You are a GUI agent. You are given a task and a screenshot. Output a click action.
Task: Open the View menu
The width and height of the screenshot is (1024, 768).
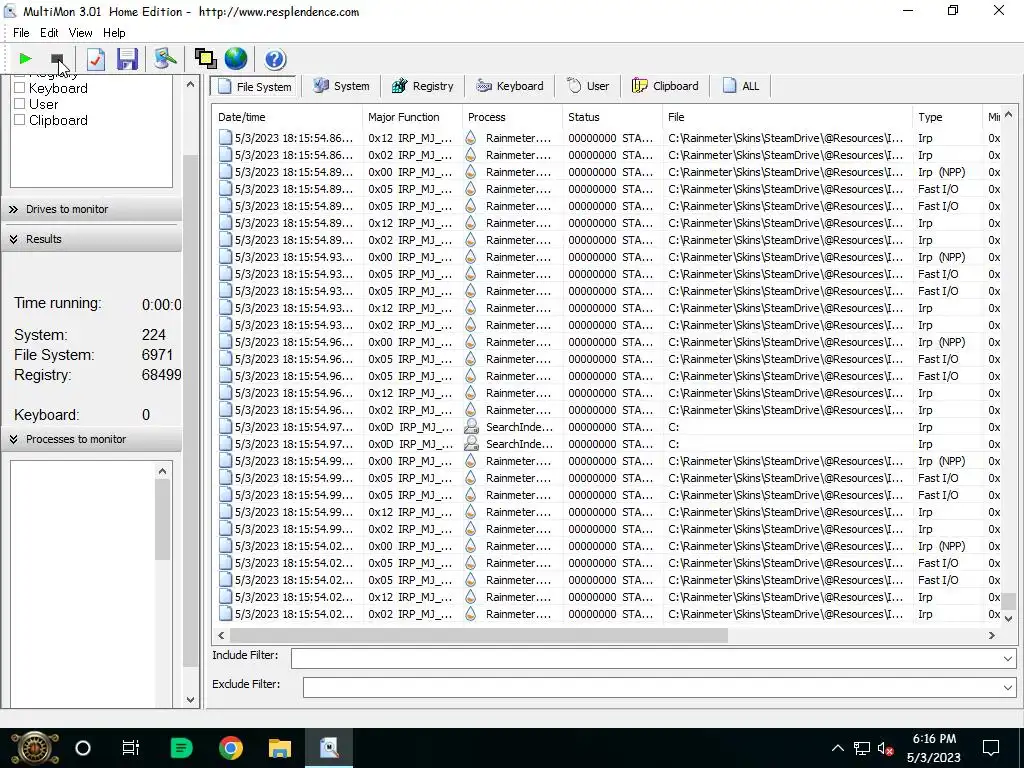coord(80,33)
